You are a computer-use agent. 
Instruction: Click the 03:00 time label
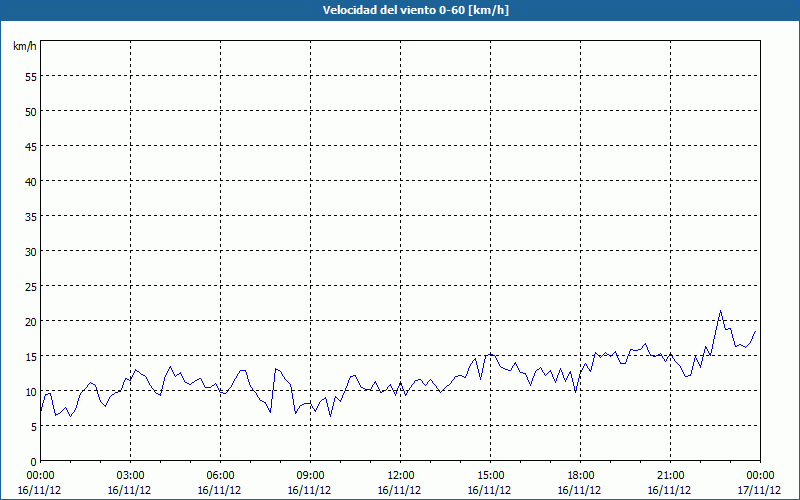131,476
